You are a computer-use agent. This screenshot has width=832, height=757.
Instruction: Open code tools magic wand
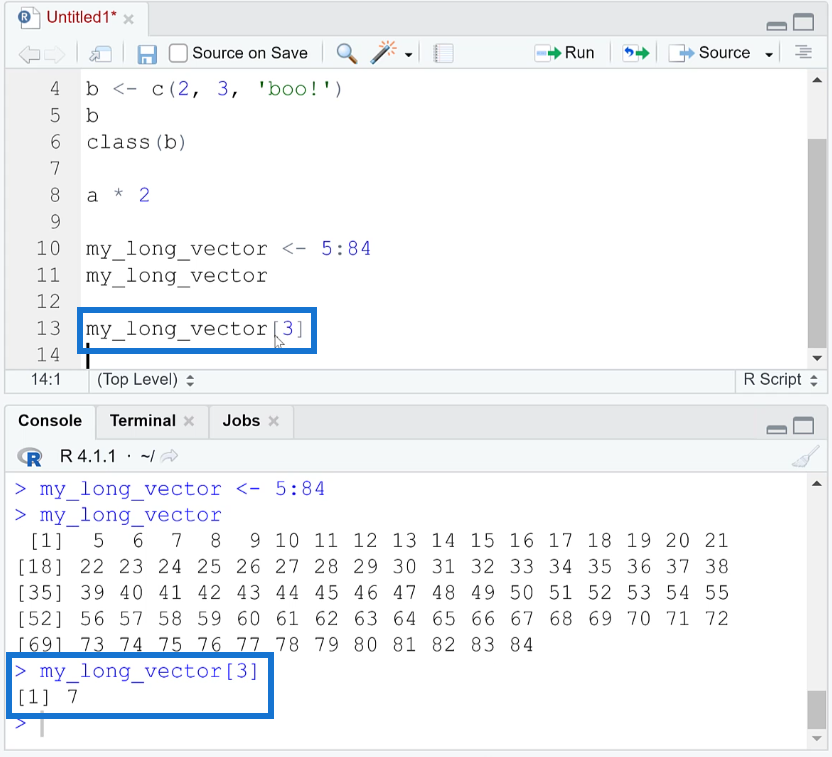click(x=384, y=53)
